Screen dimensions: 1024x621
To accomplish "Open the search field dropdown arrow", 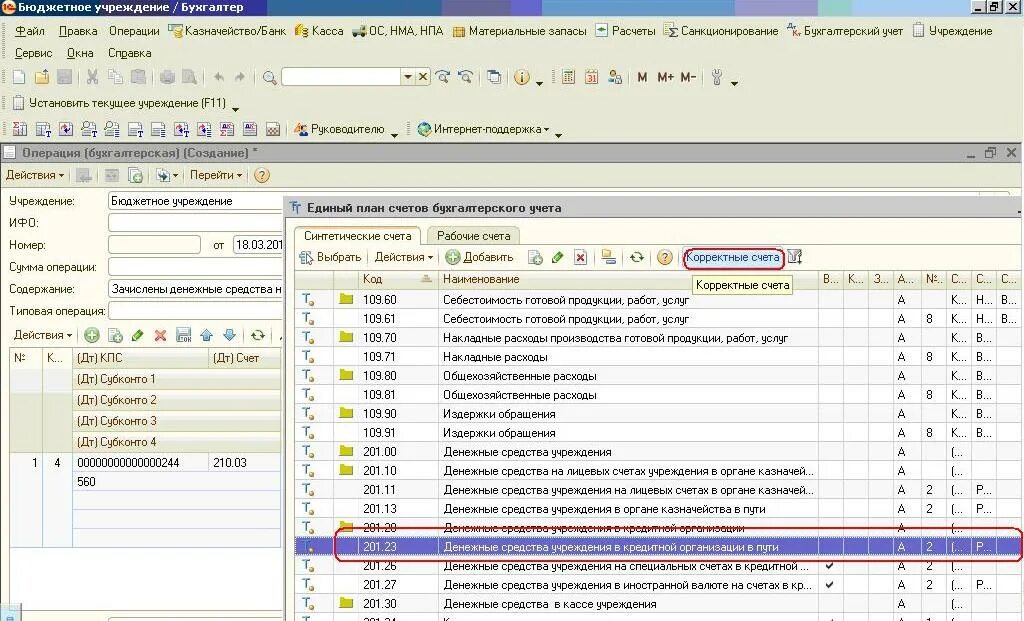I will tap(408, 77).
